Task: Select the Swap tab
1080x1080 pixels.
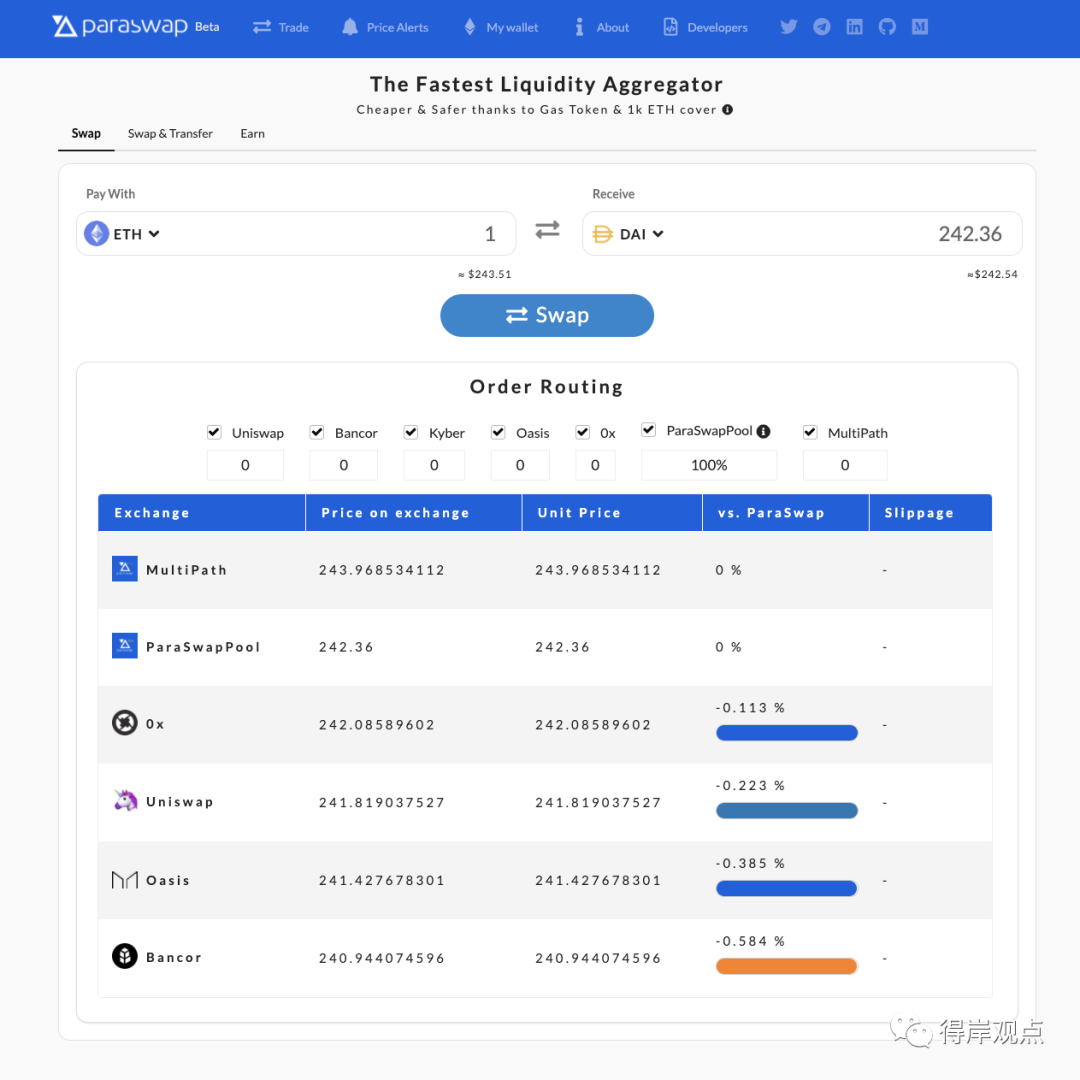Action: point(86,134)
